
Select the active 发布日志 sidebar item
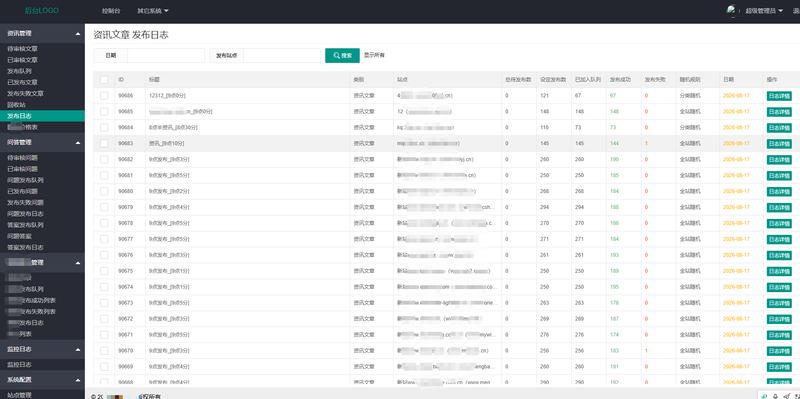point(42,116)
